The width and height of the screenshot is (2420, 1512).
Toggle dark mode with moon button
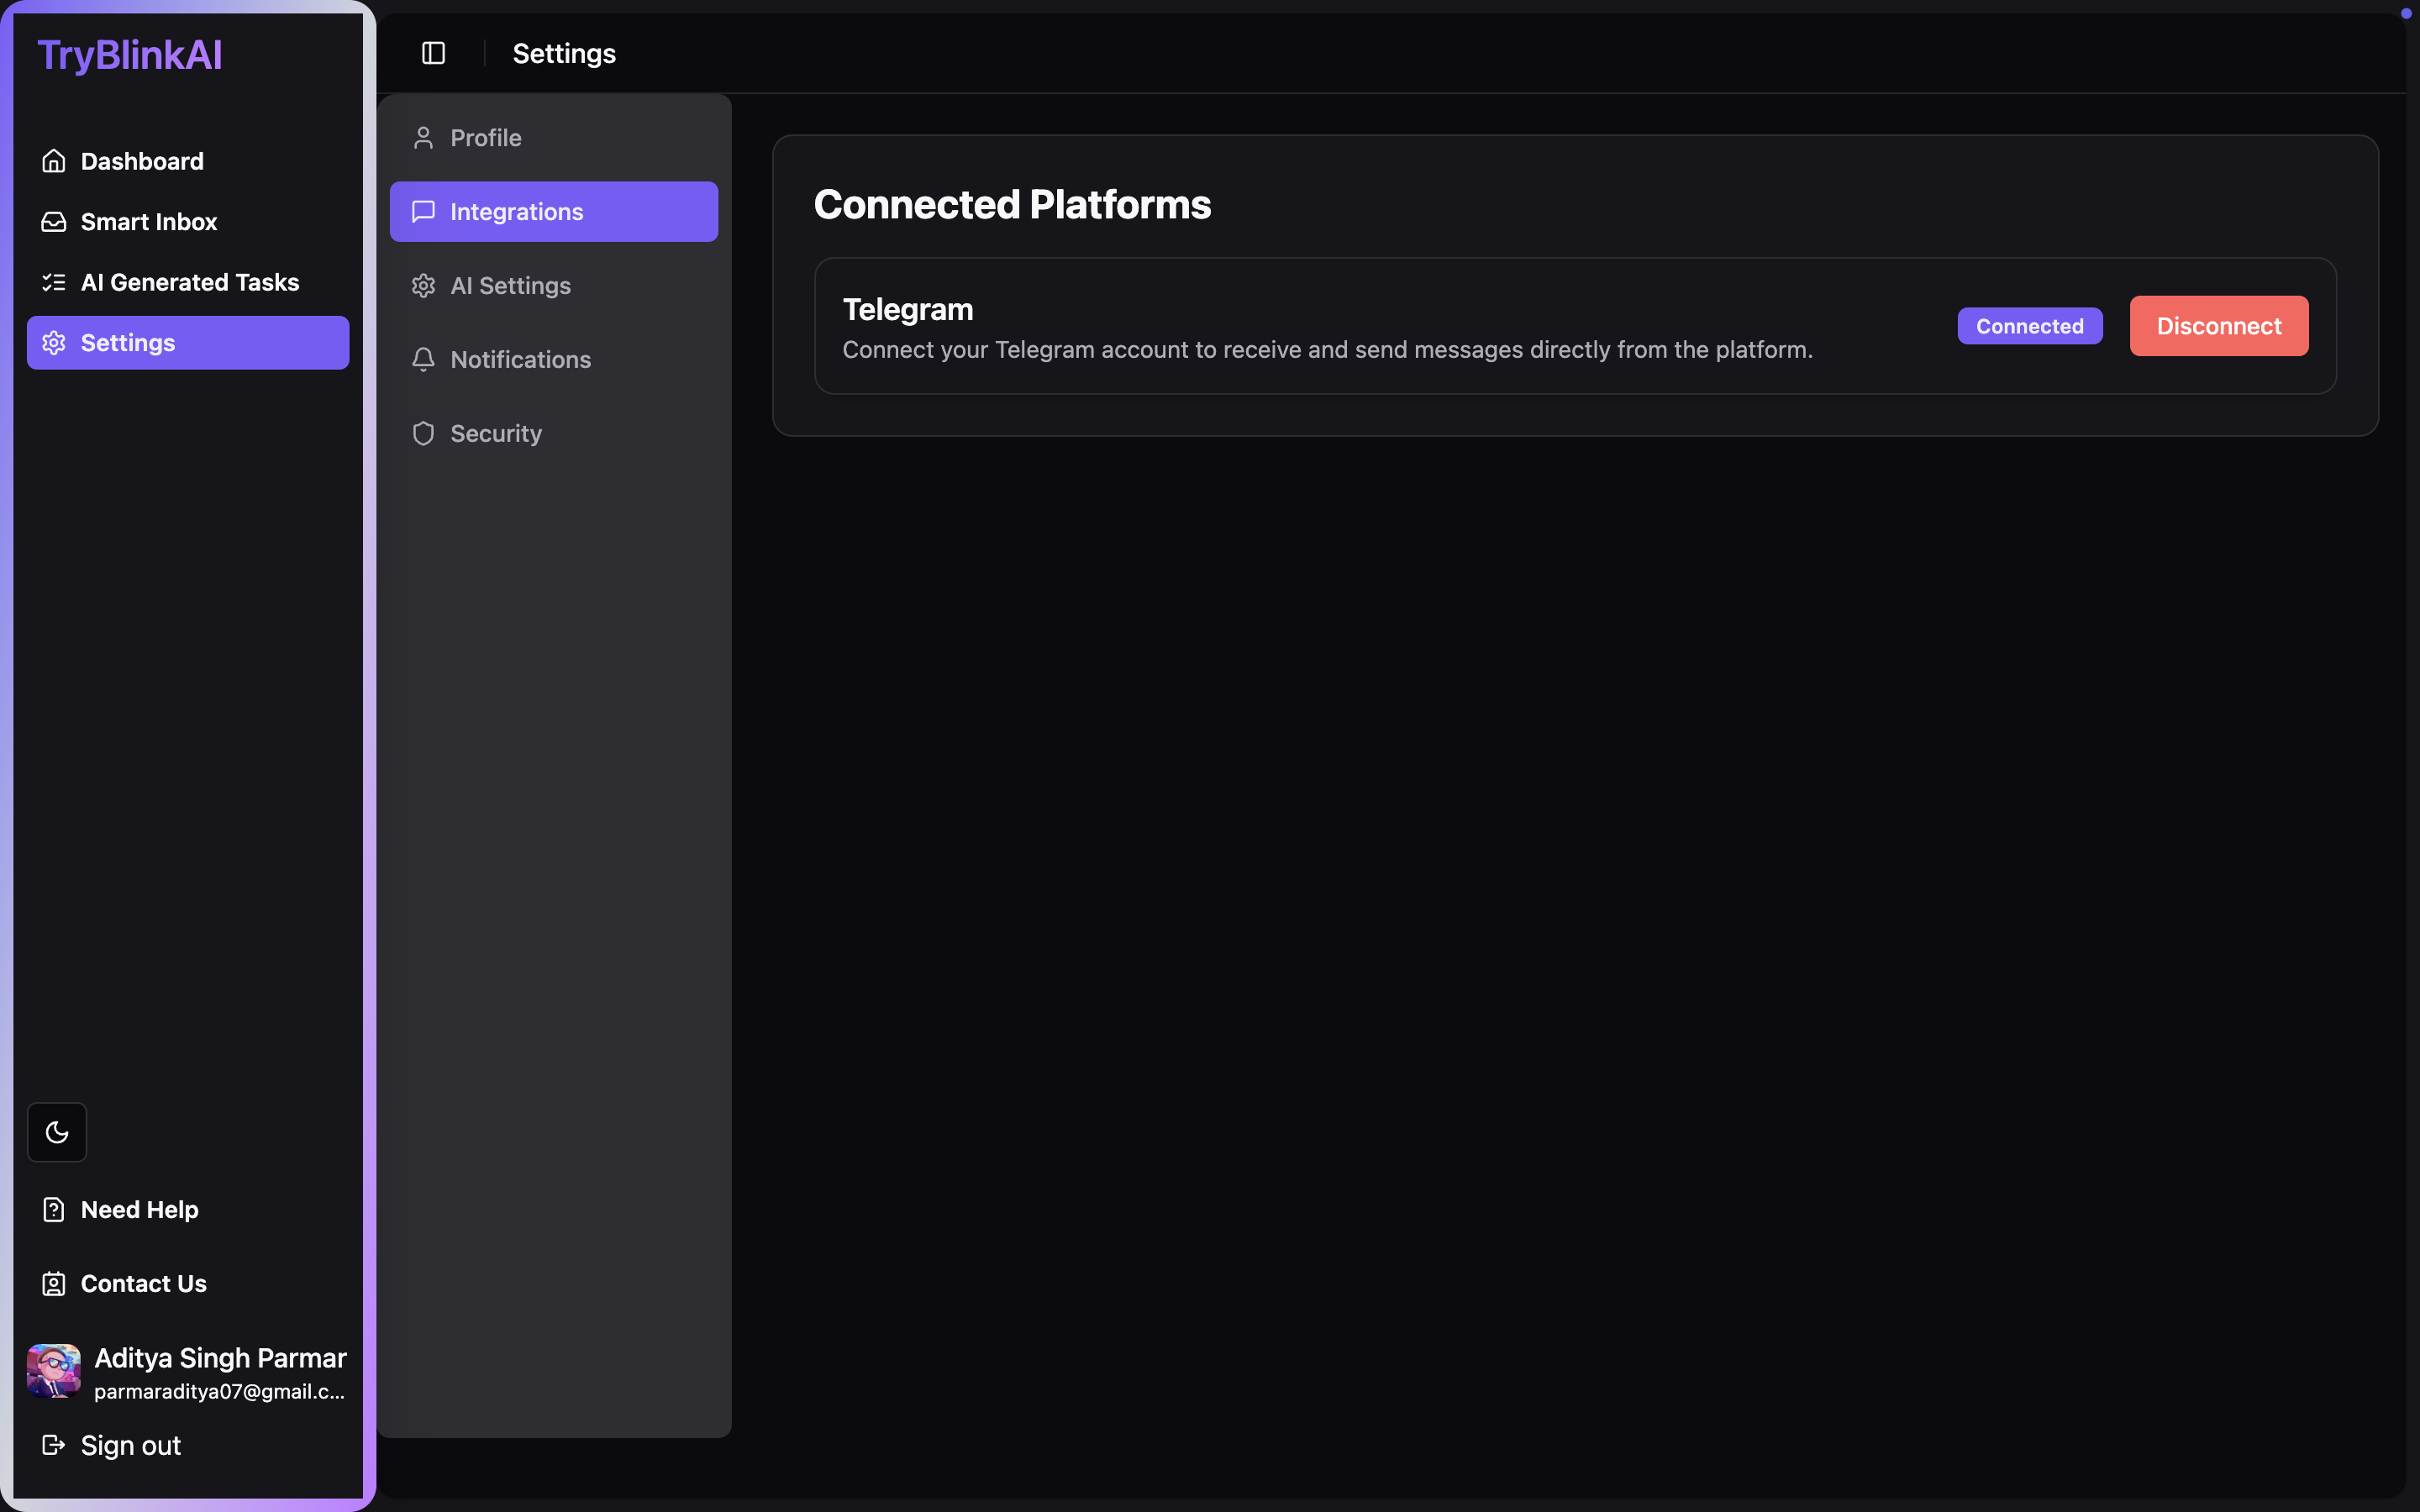[x=57, y=1132]
